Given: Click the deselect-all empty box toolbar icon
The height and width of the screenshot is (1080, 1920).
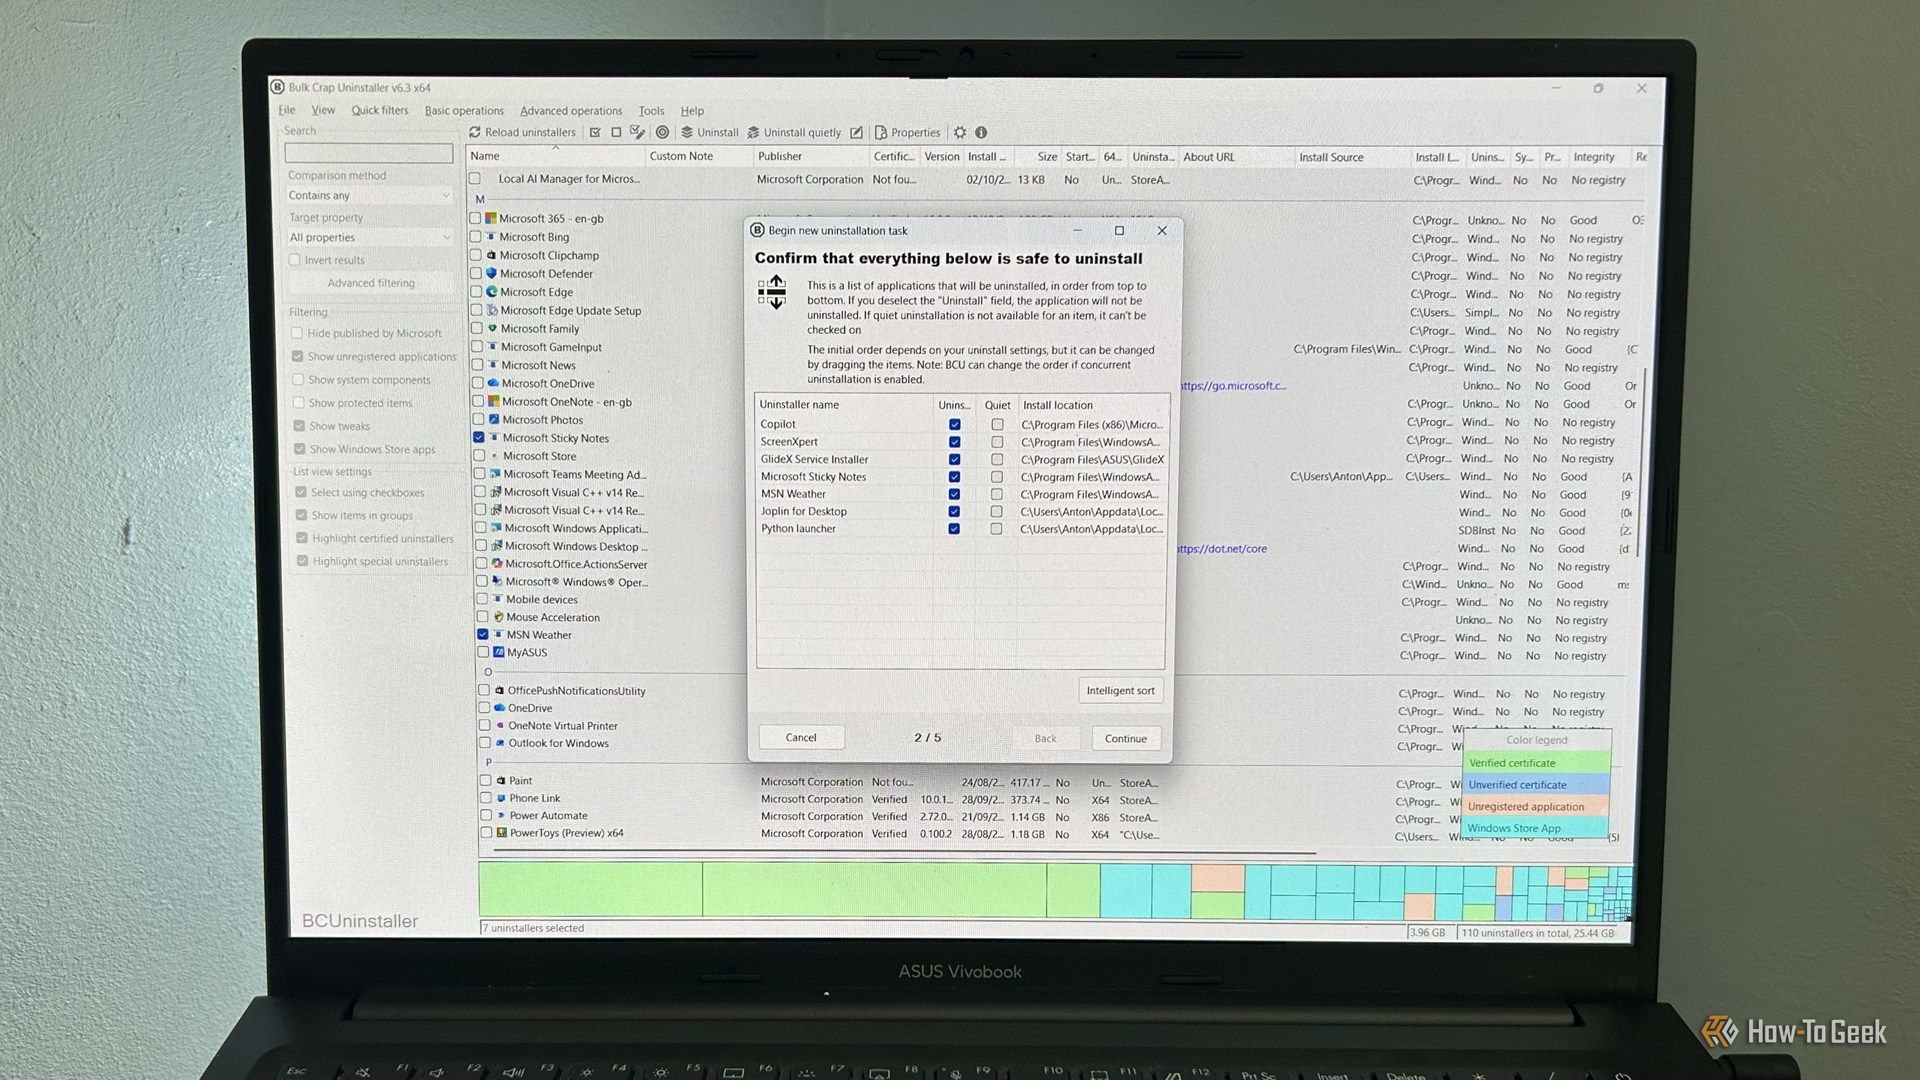Looking at the screenshot, I should 616,132.
